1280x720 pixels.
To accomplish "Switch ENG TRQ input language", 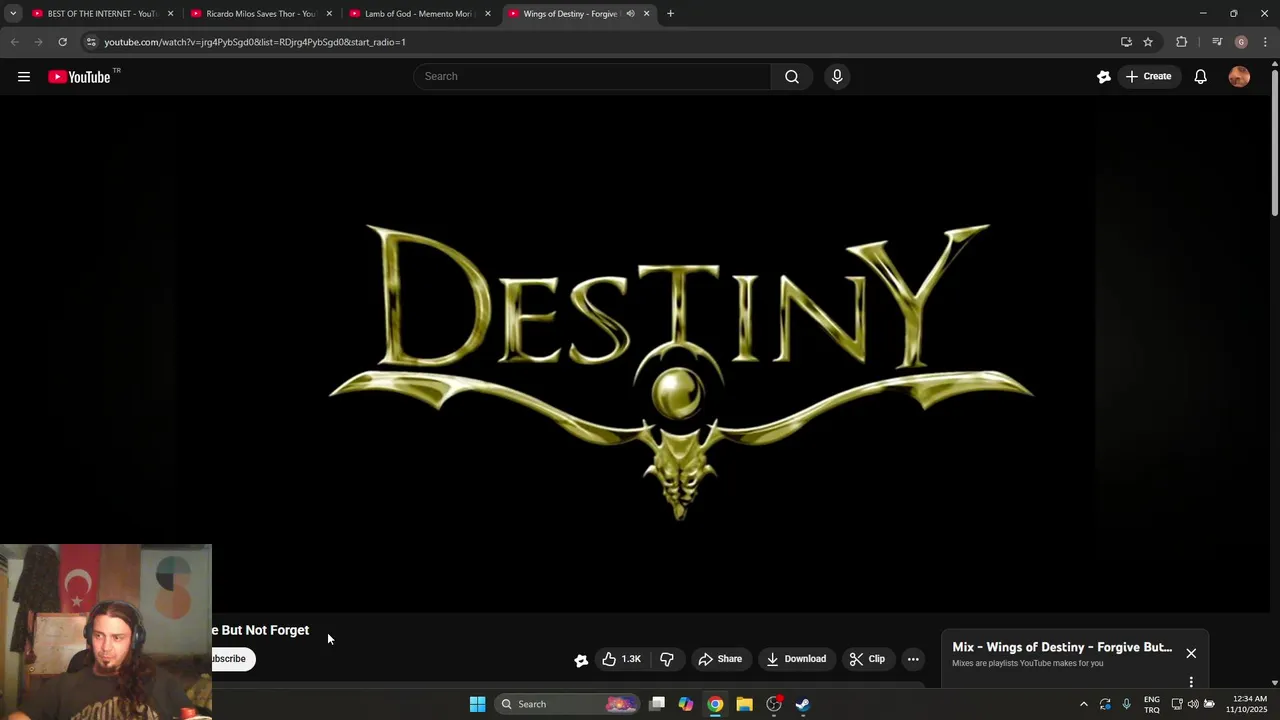I will click(x=1152, y=704).
